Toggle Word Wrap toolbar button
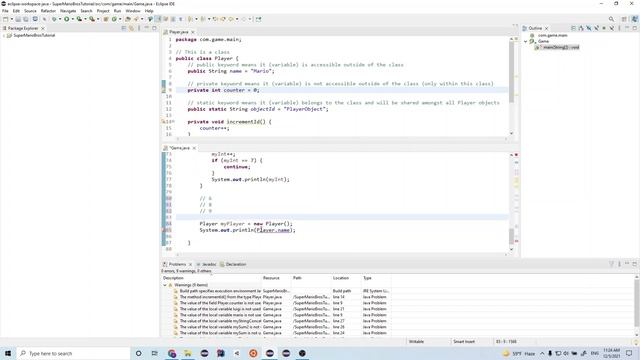The height and width of the screenshot is (360, 640). tap(165, 19)
